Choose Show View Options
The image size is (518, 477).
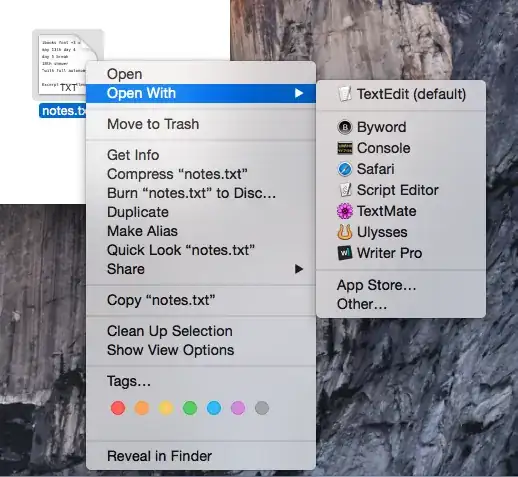(201, 350)
